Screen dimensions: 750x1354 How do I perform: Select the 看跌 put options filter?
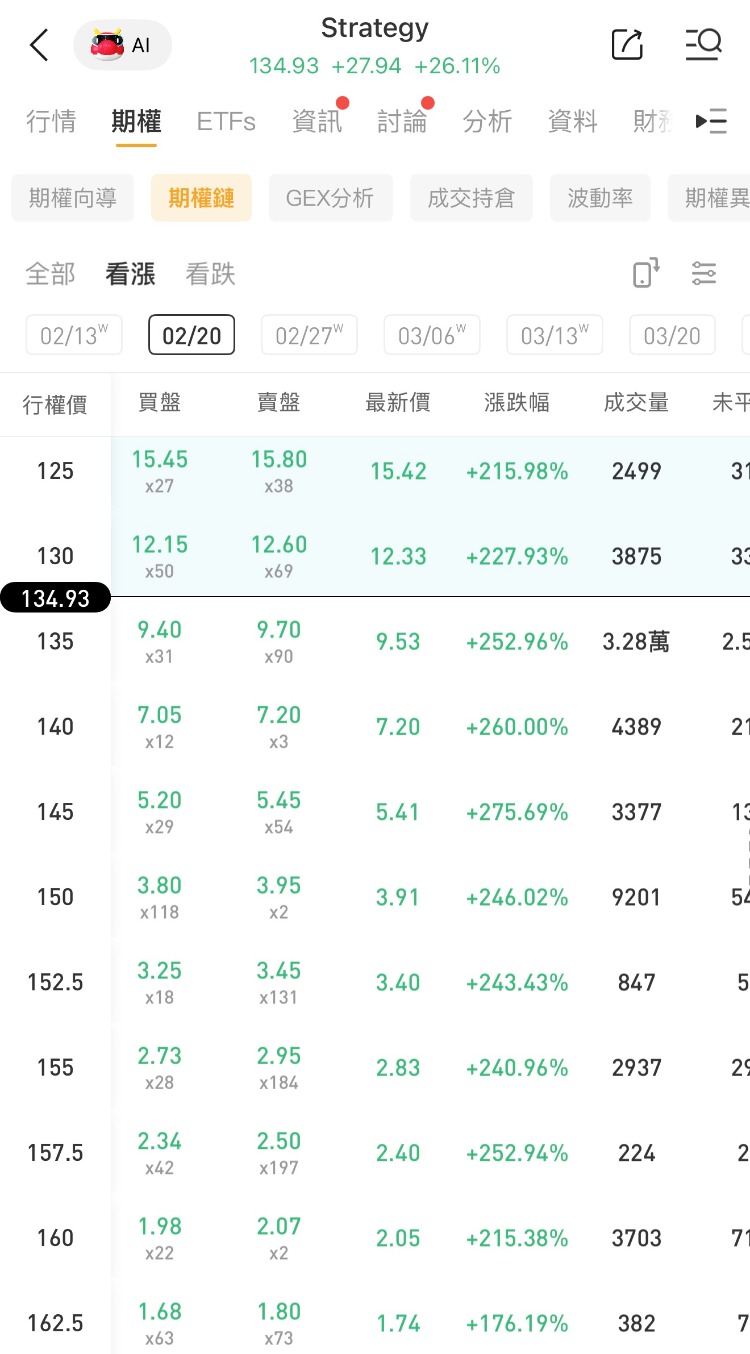coord(210,274)
